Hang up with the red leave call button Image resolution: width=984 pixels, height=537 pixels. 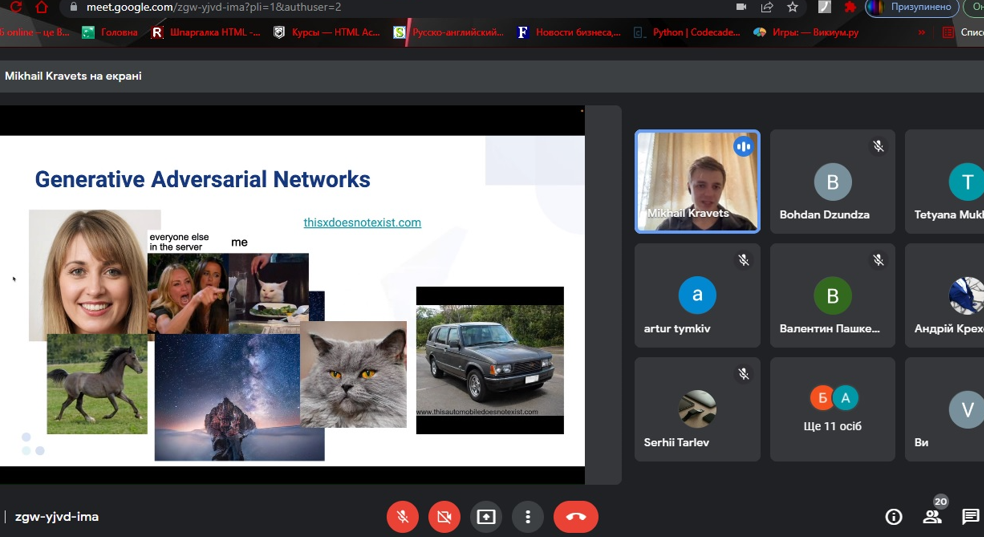point(576,517)
